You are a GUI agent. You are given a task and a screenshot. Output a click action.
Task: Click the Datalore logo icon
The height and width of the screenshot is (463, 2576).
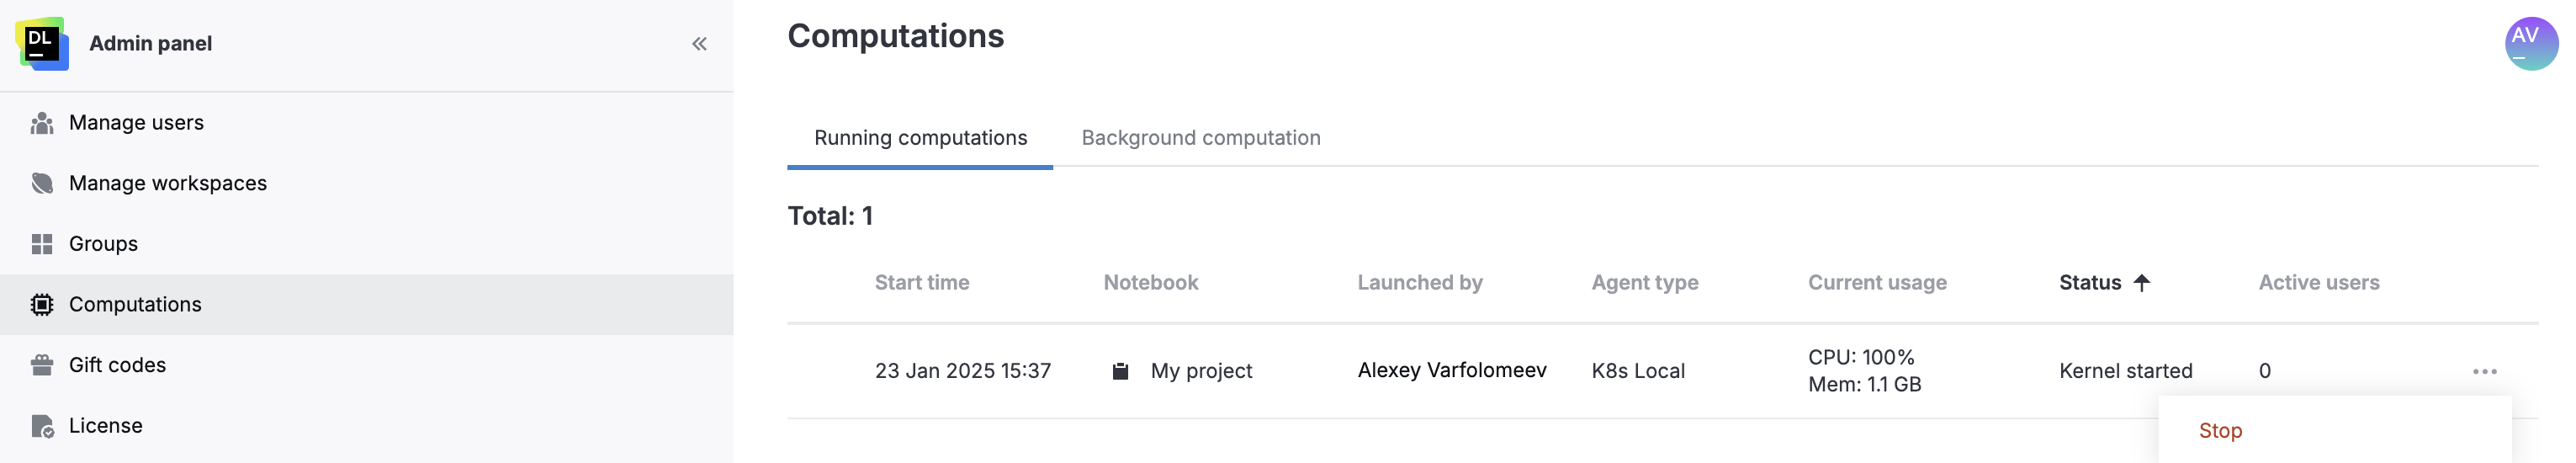coord(42,43)
